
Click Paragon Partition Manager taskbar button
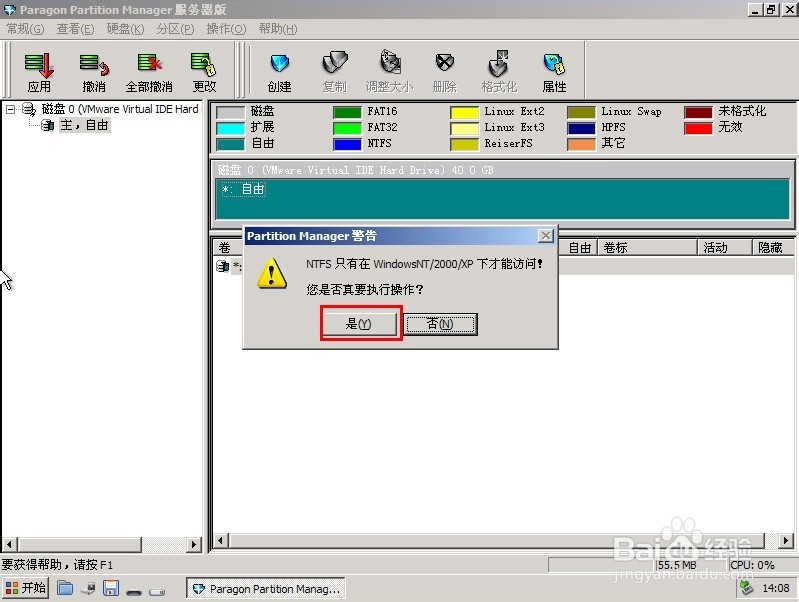point(265,589)
